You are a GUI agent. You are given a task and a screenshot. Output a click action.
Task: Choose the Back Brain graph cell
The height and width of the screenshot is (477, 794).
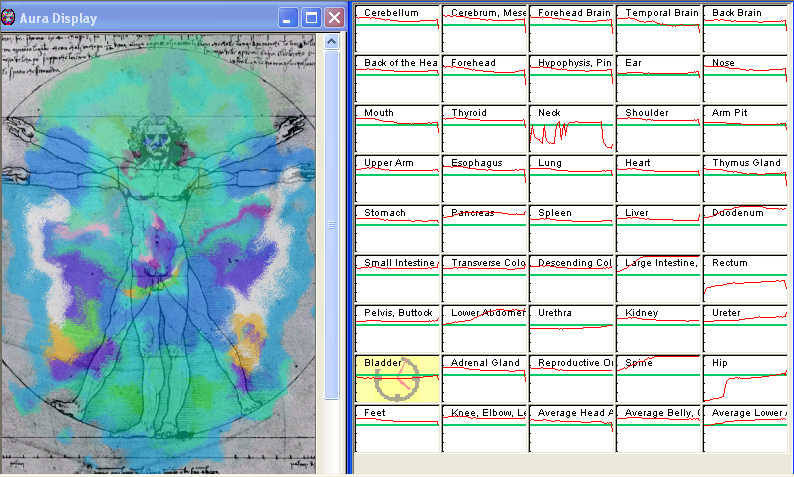click(x=746, y=29)
